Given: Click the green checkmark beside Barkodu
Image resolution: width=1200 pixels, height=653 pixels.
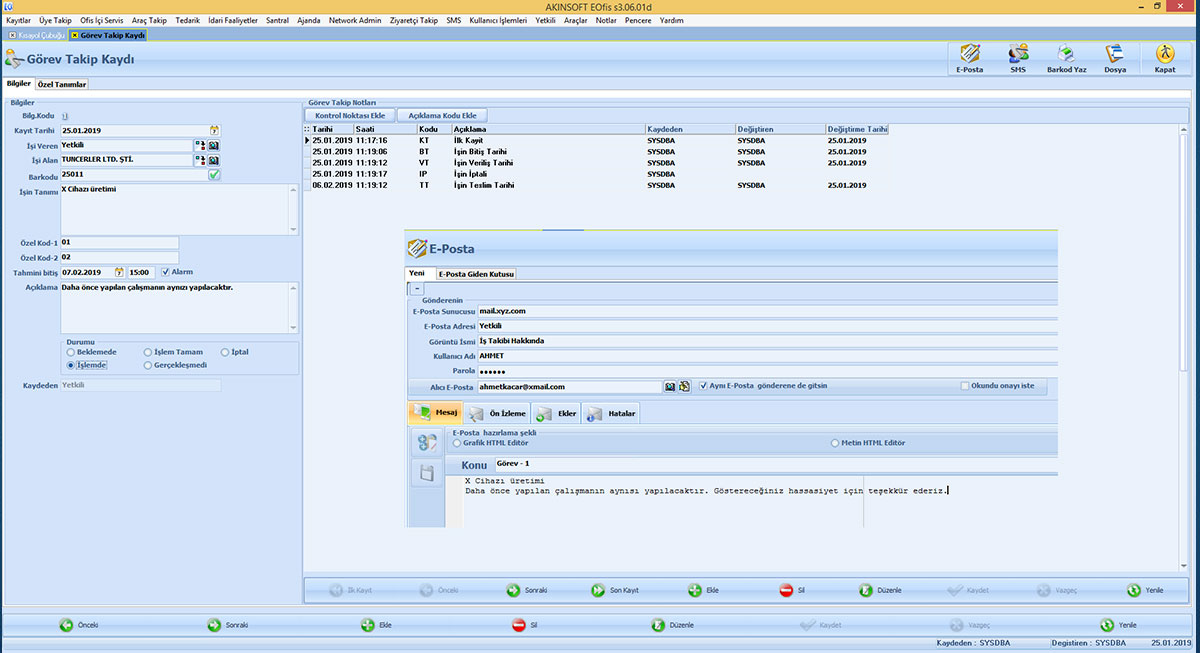Looking at the screenshot, I should tap(214, 175).
